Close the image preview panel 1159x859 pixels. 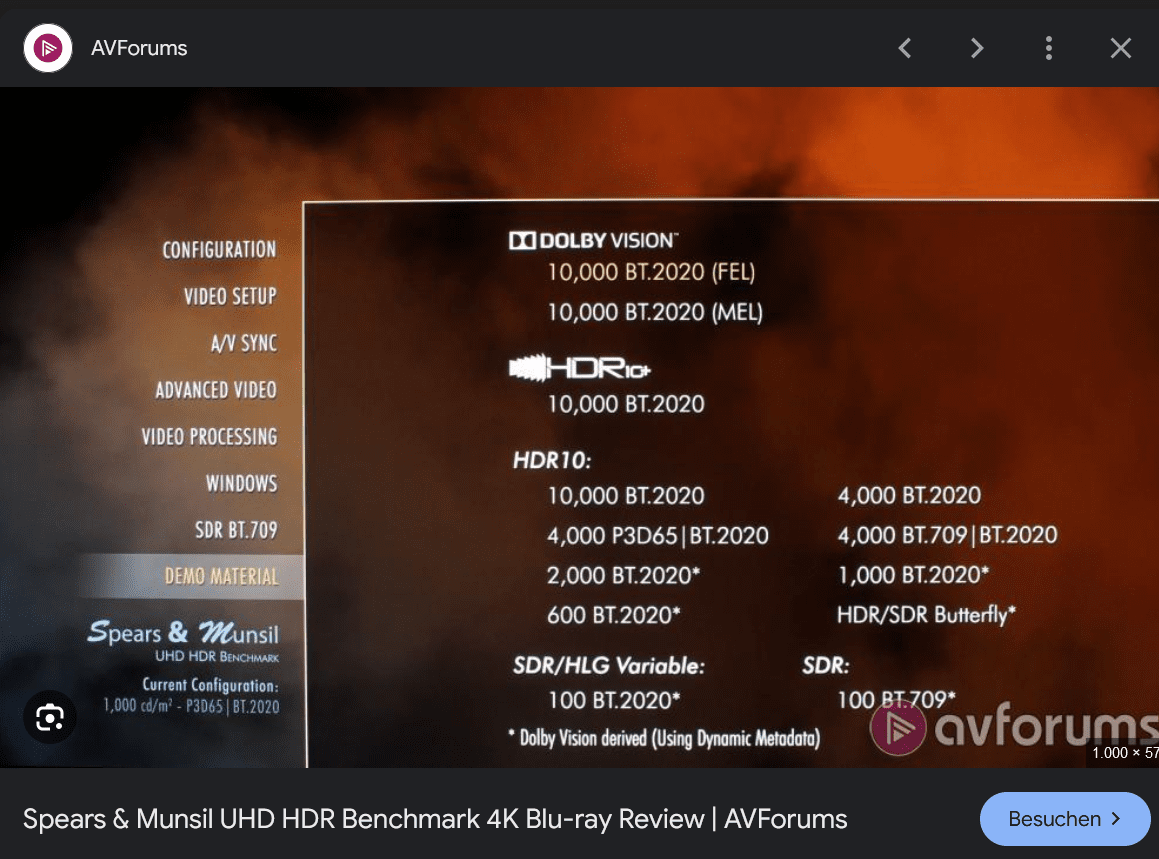(1121, 48)
